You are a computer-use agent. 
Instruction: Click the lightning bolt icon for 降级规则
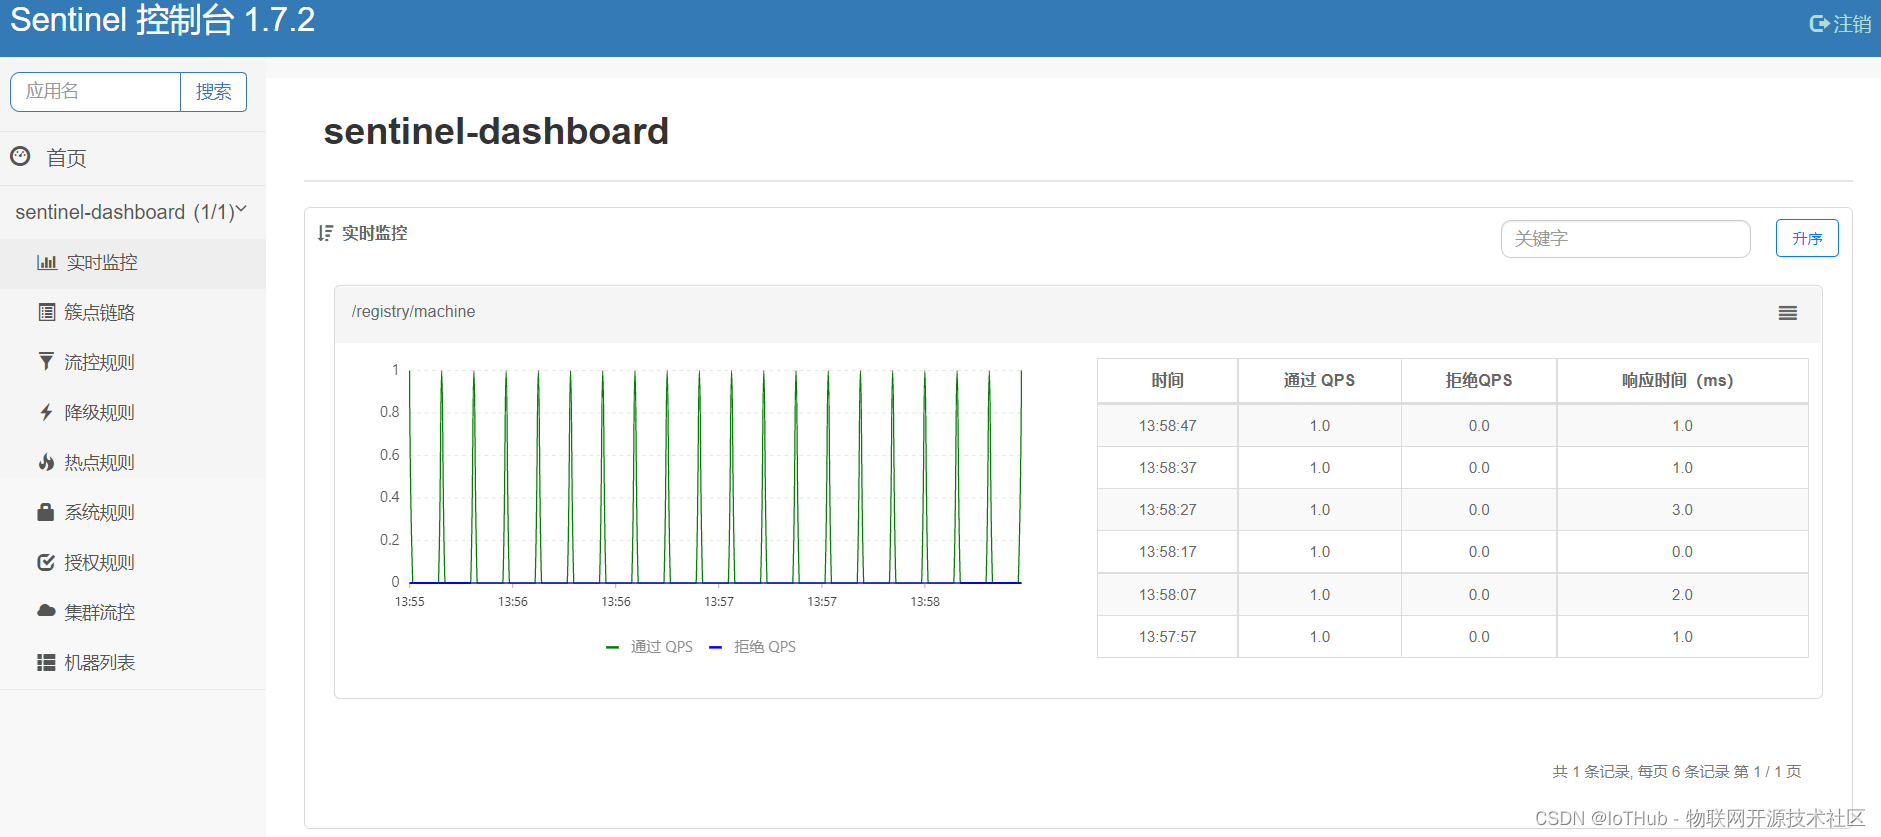point(46,412)
